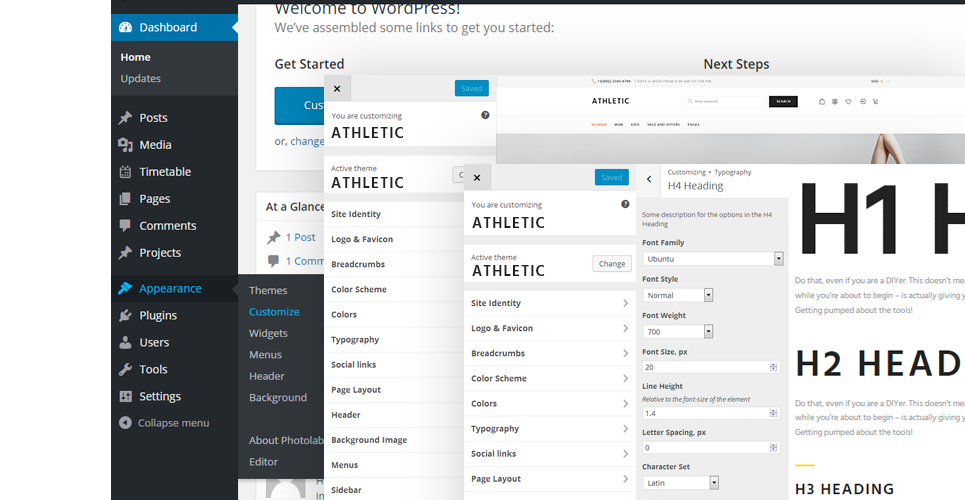
Task: Open the Font Family dropdown showing Ubuntu
Action: point(713,259)
